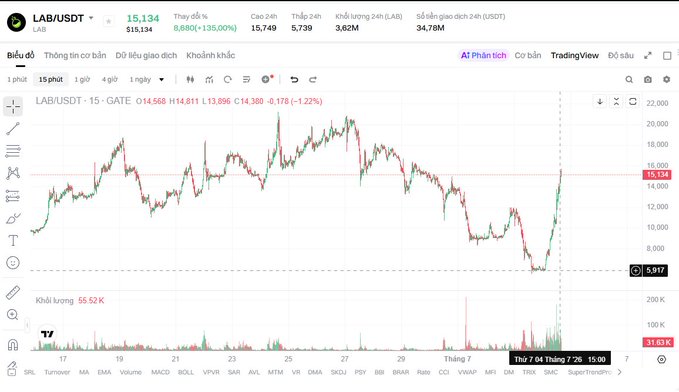Expand more indicators with right chevron
The width and height of the screenshot is (679, 392).
click(620, 372)
